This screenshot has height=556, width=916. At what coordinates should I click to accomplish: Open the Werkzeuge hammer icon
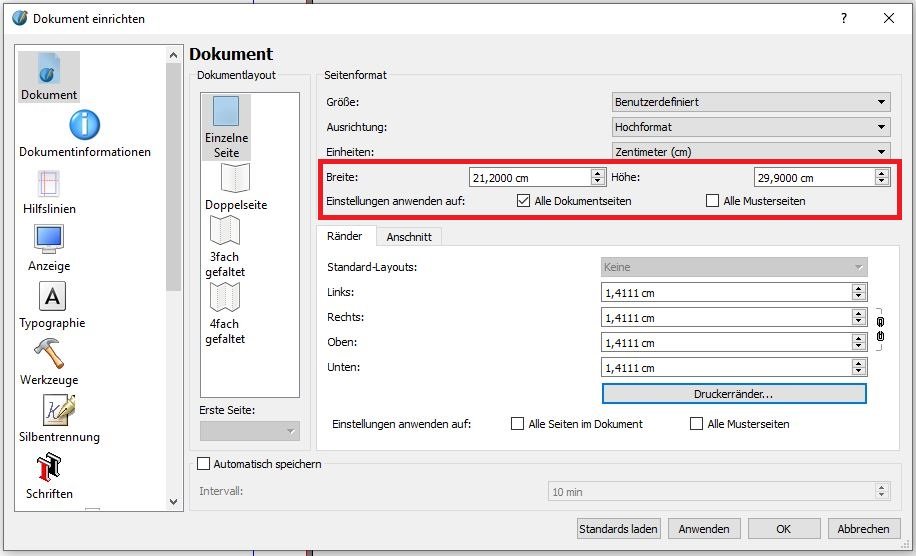49,354
